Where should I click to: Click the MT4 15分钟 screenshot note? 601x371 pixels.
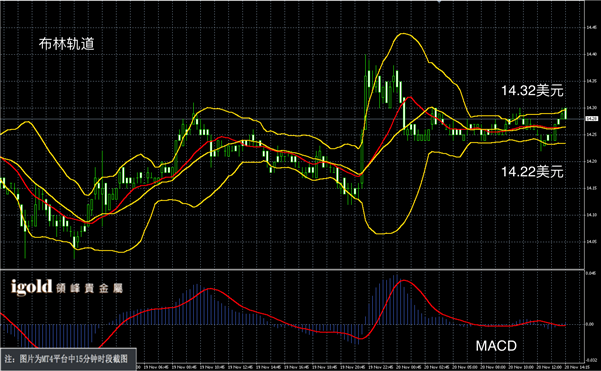[68, 359]
